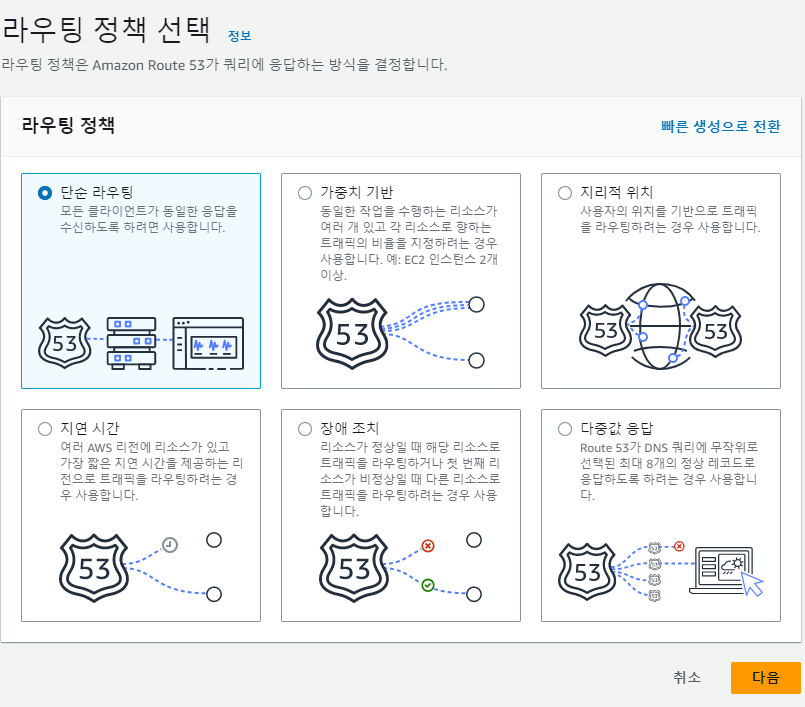
Task: Click the 지리적 위치 description text
Action: (x=670, y=219)
